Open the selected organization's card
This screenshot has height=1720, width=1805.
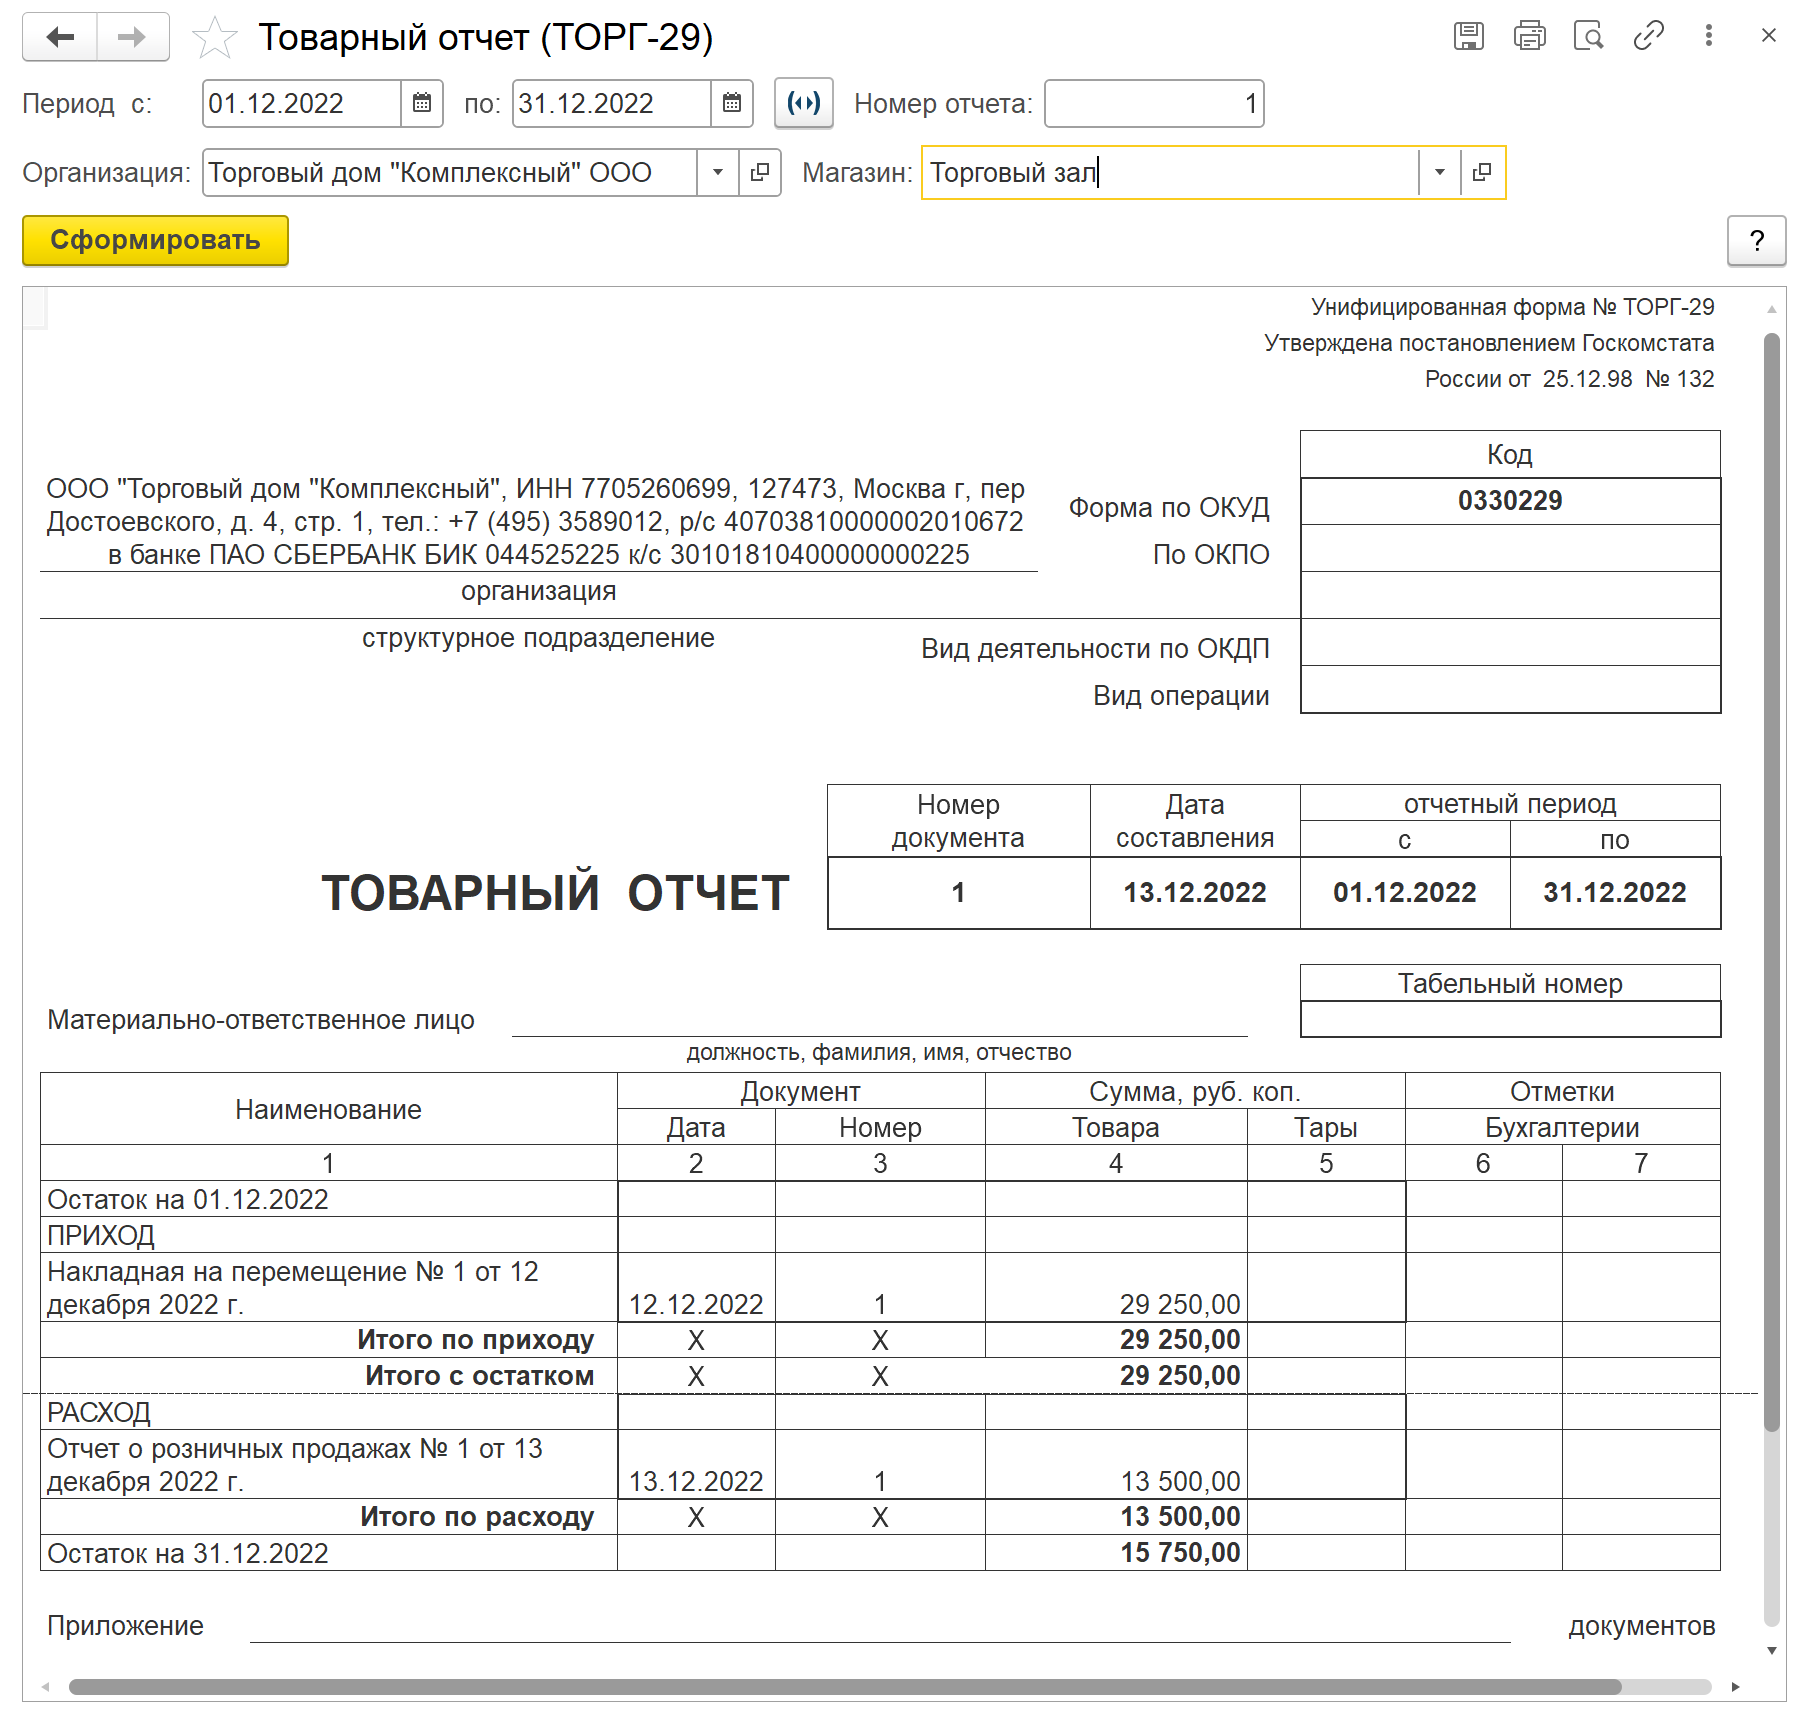coord(760,172)
